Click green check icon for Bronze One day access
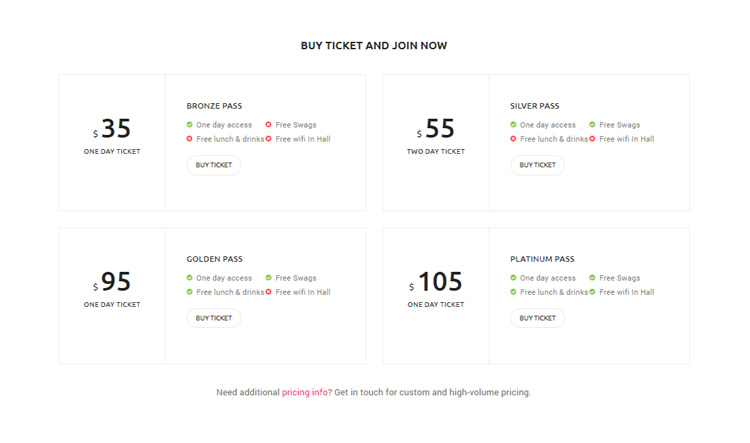 pyautogui.click(x=189, y=124)
